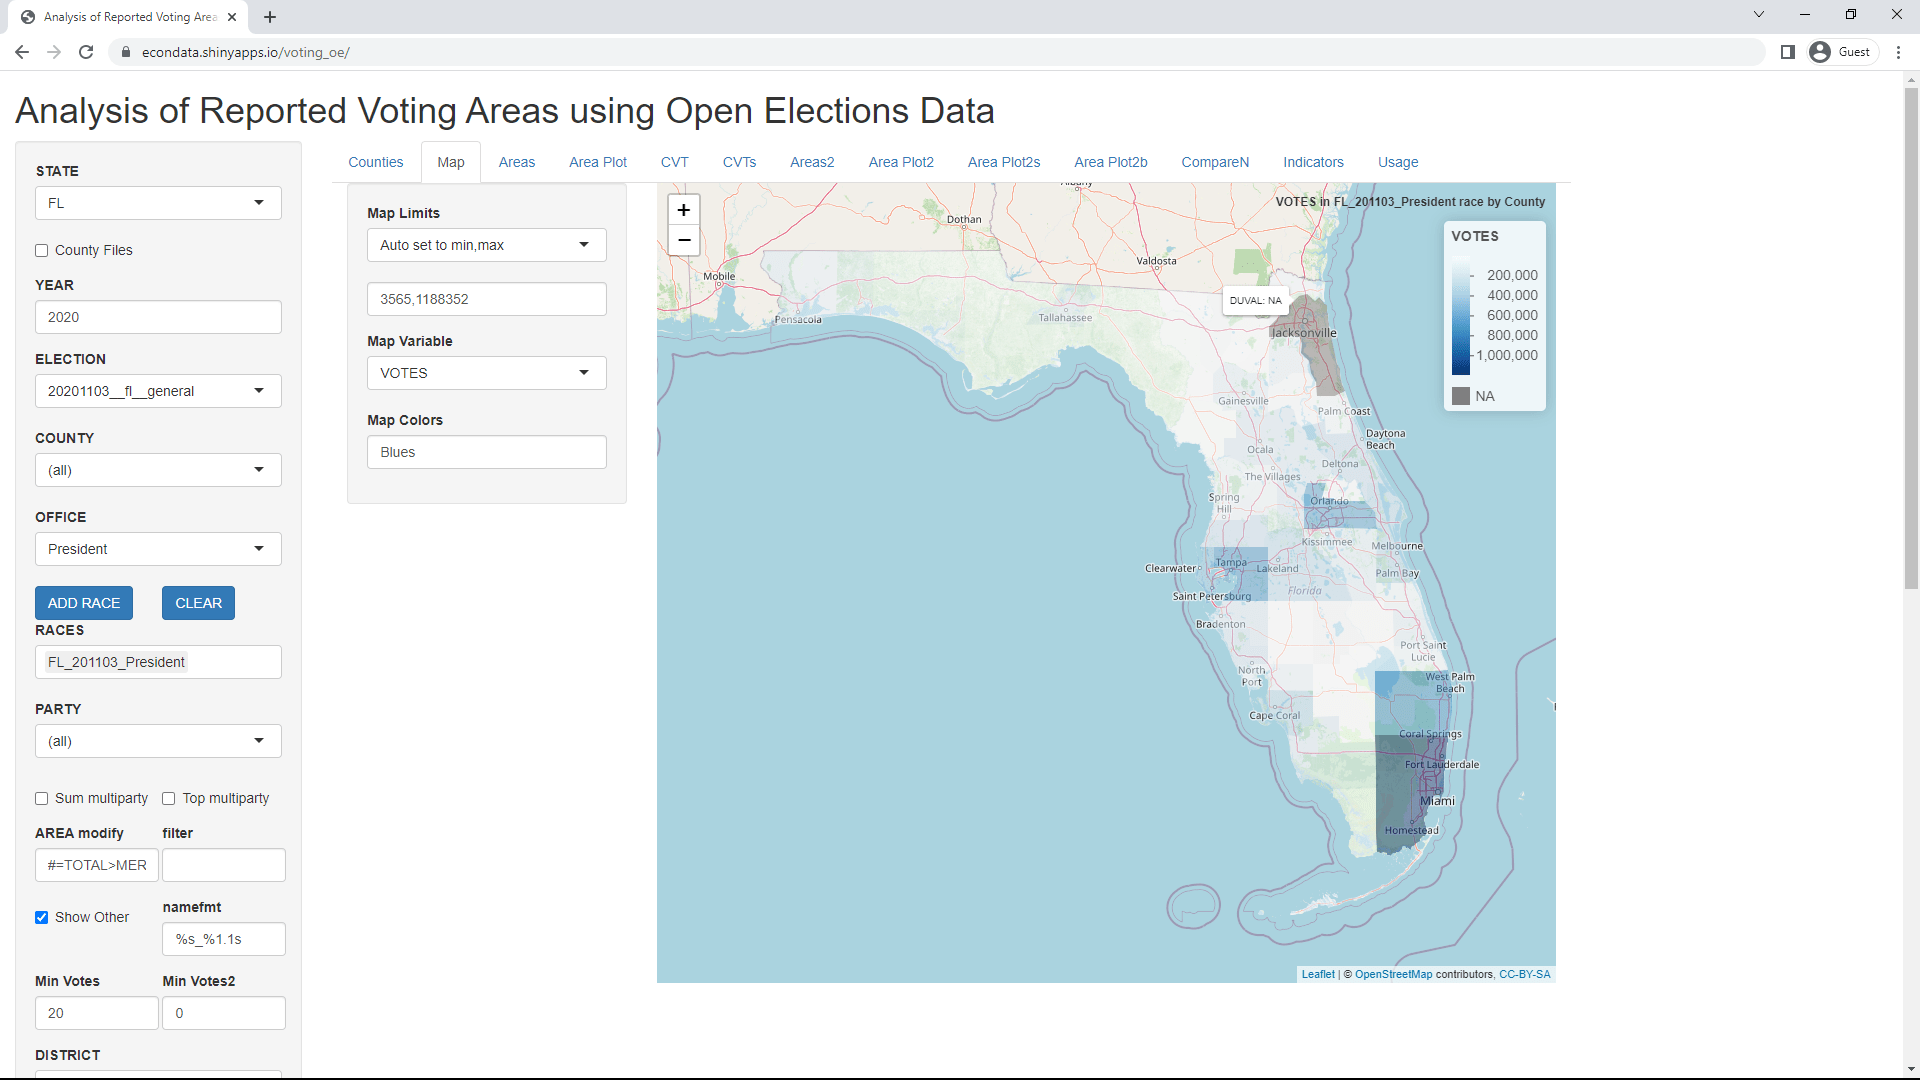
Task: Go back in browser history
Action: click(x=22, y=52)
